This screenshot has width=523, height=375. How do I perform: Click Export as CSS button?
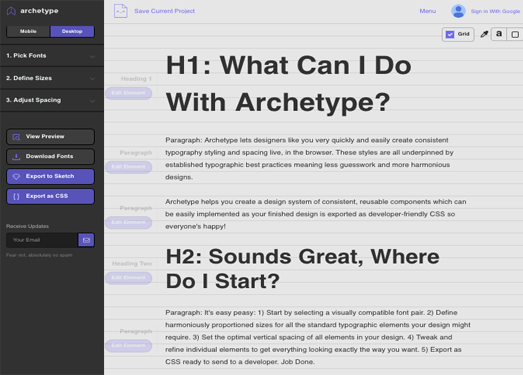tap(50, 197)
